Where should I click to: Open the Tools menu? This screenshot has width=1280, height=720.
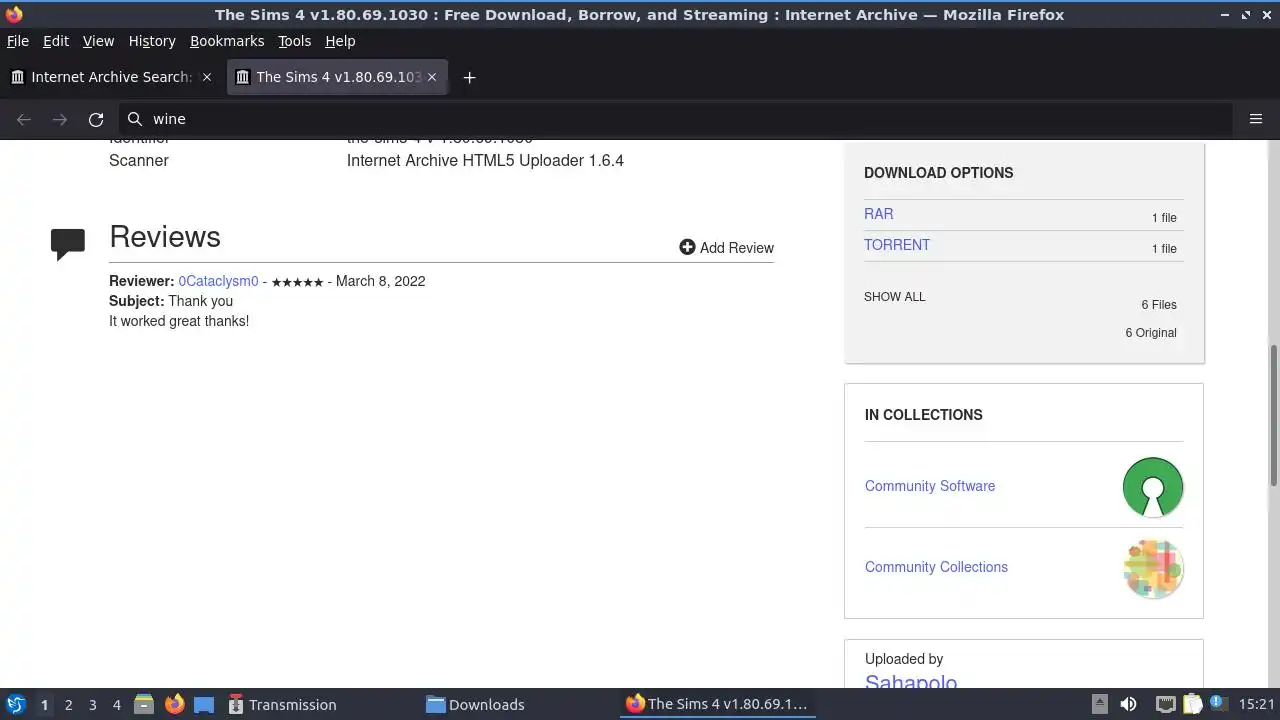(294, 41)
